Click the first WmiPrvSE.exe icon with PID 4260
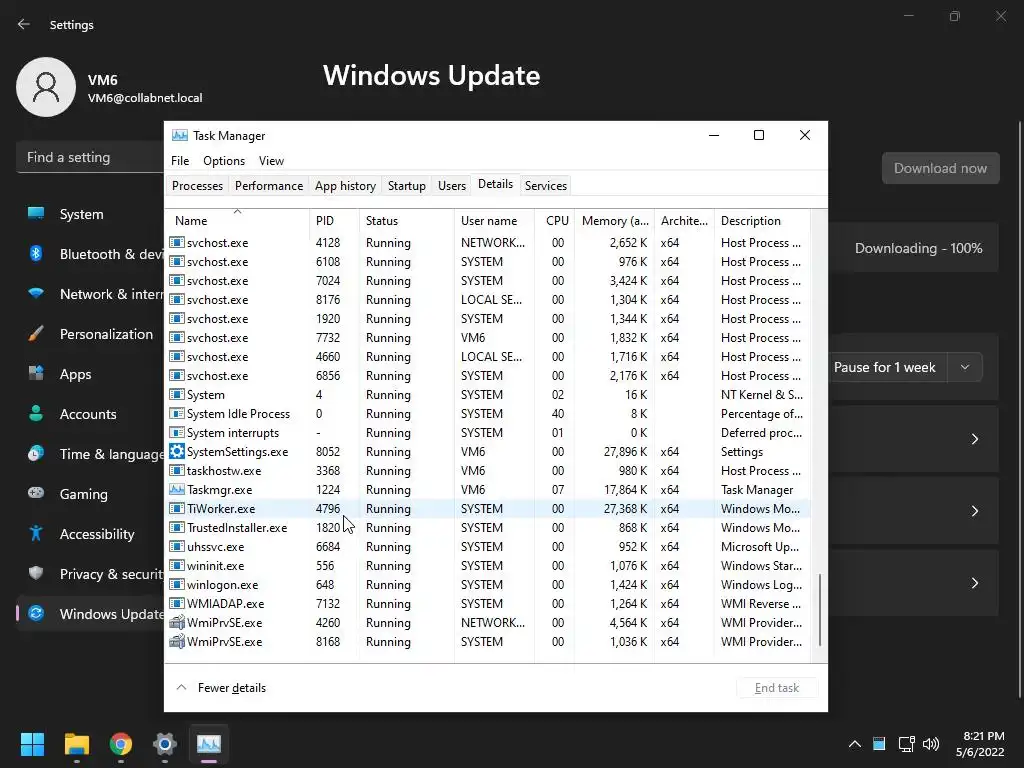This screenshot has height=768, width=1024. point(177,622)
